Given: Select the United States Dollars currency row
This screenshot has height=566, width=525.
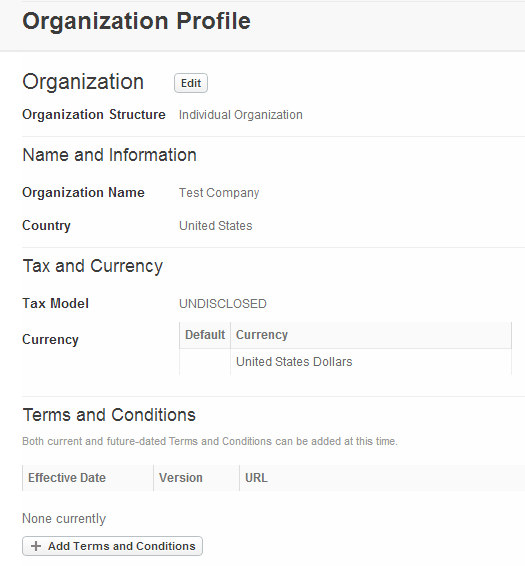Looking at the screenshot, I should point(346,362).
